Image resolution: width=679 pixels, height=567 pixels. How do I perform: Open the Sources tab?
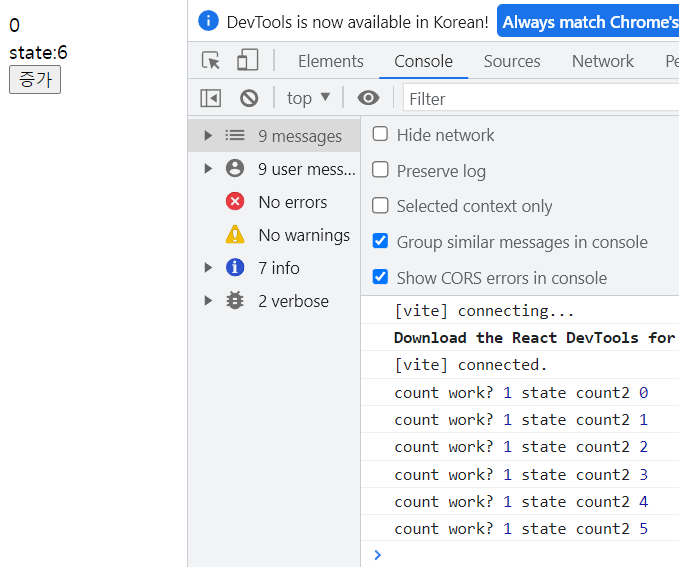click(x=512, y=61)
